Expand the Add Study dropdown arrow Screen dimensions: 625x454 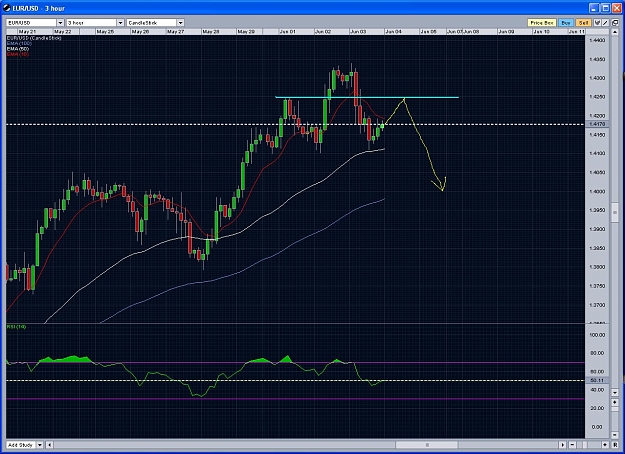(x=40, y=445)
